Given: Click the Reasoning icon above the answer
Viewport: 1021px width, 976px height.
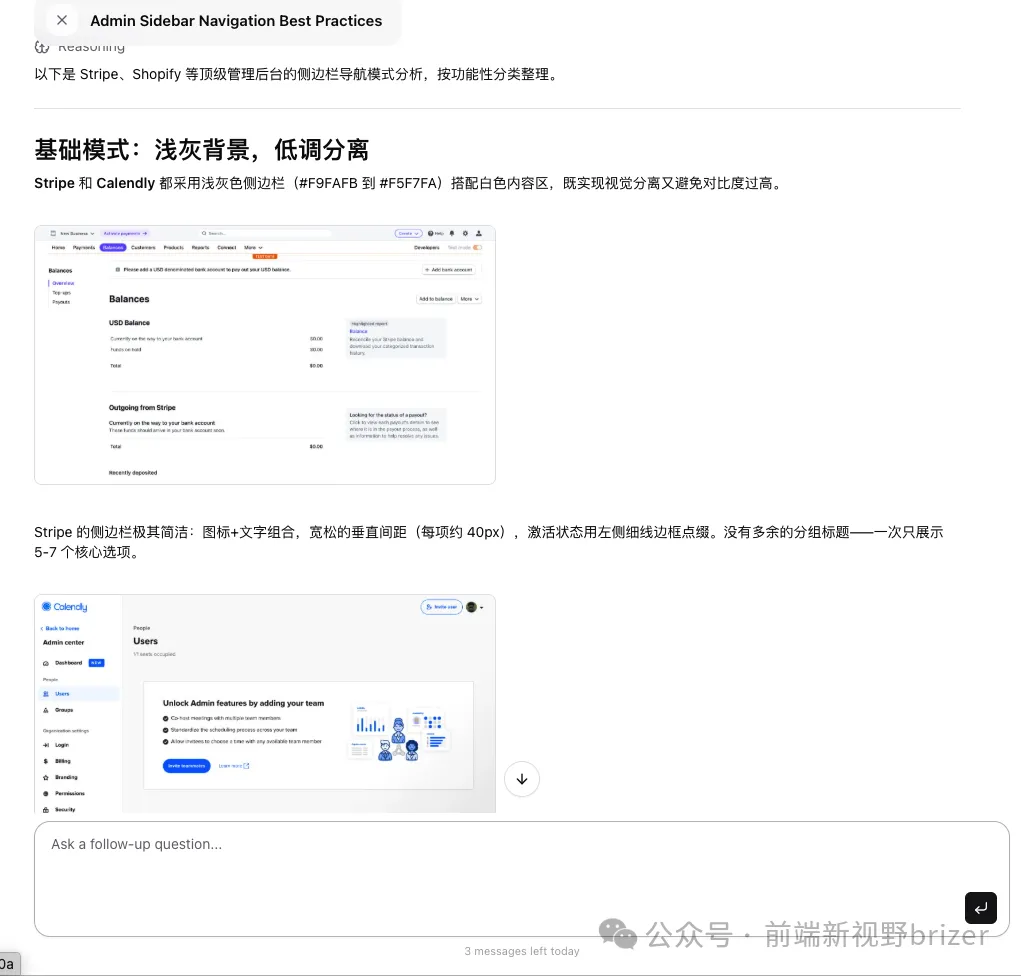Looking at the screenshot, I should (42, 46).
